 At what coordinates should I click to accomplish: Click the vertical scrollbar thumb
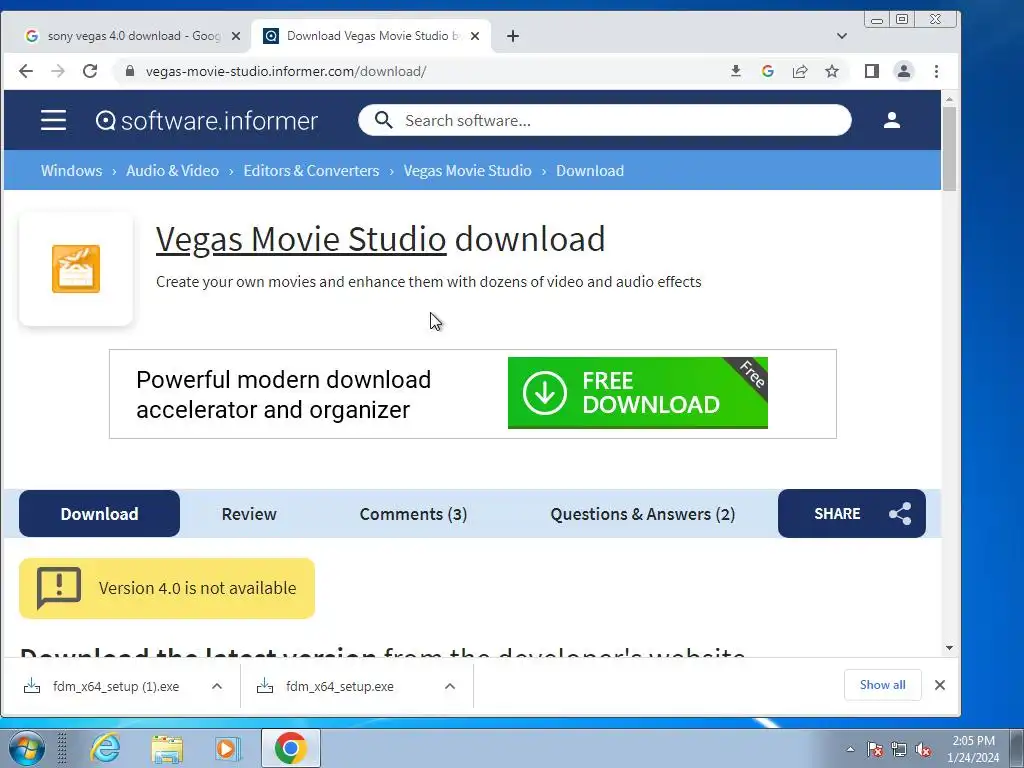point(950,149)
